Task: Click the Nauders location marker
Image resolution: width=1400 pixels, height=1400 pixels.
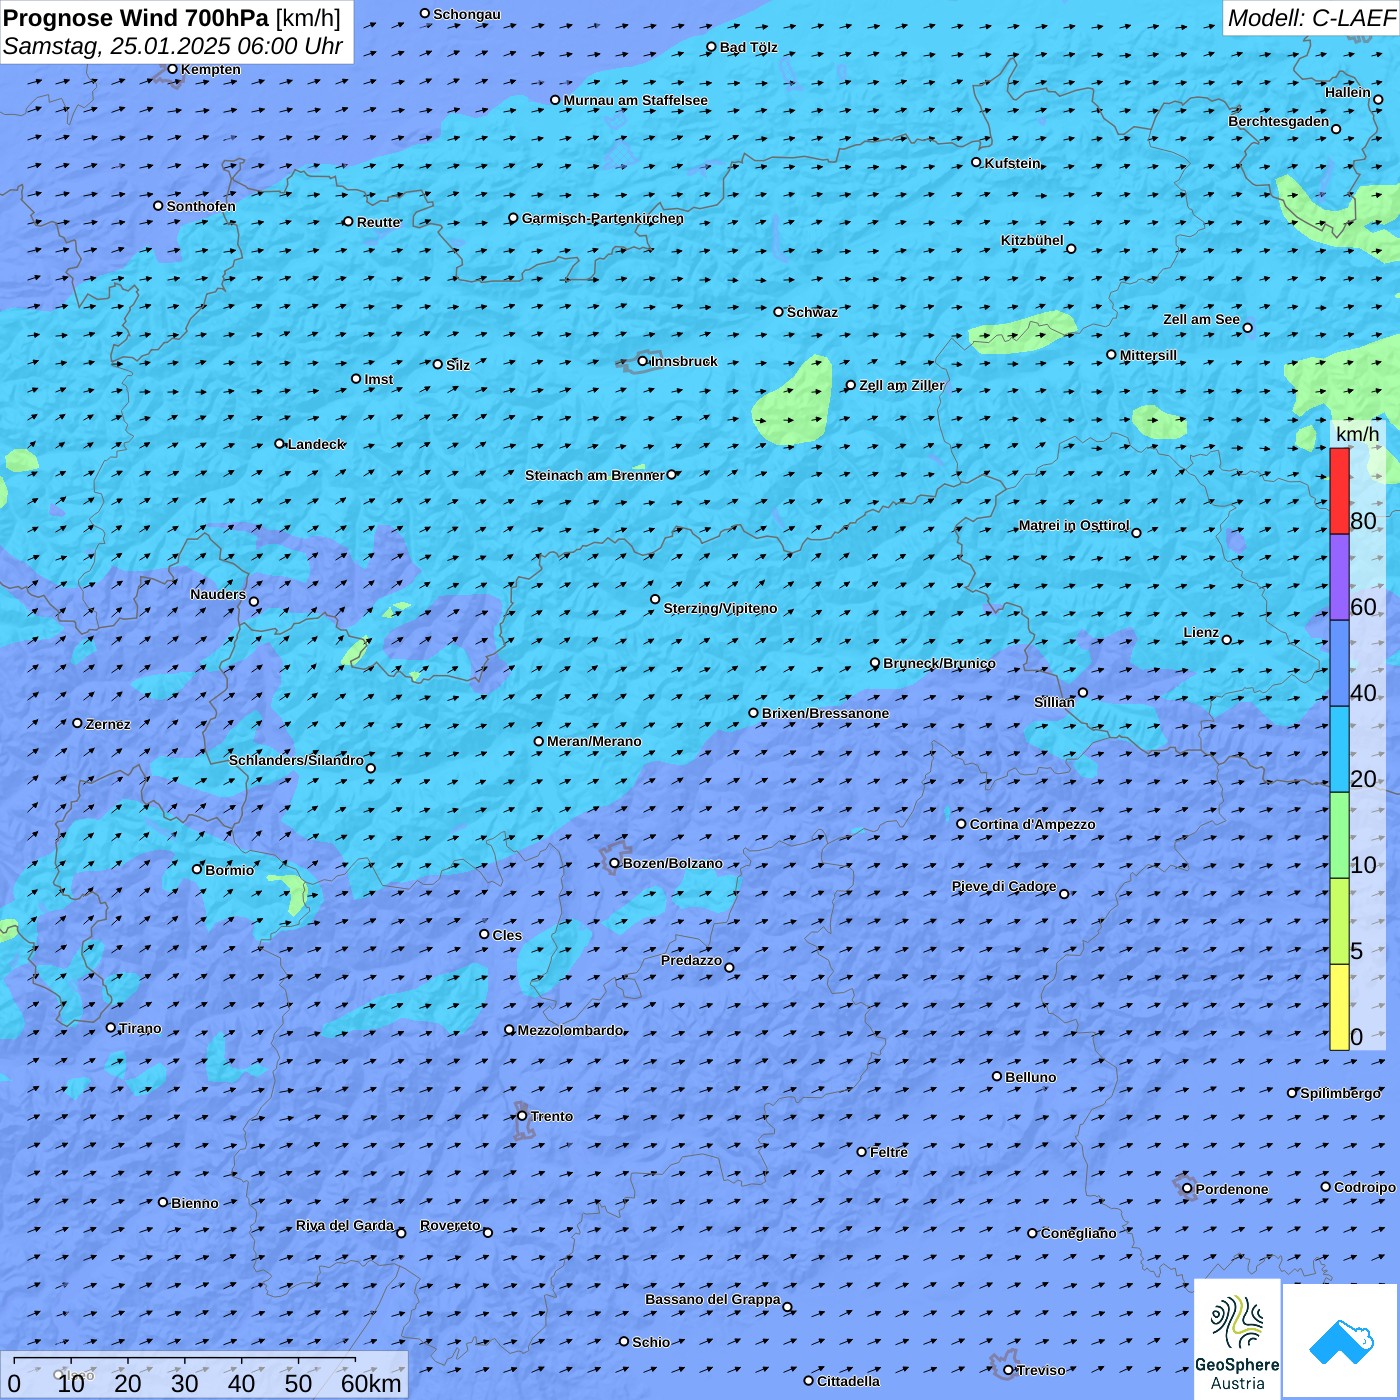Action: [254, 602]
